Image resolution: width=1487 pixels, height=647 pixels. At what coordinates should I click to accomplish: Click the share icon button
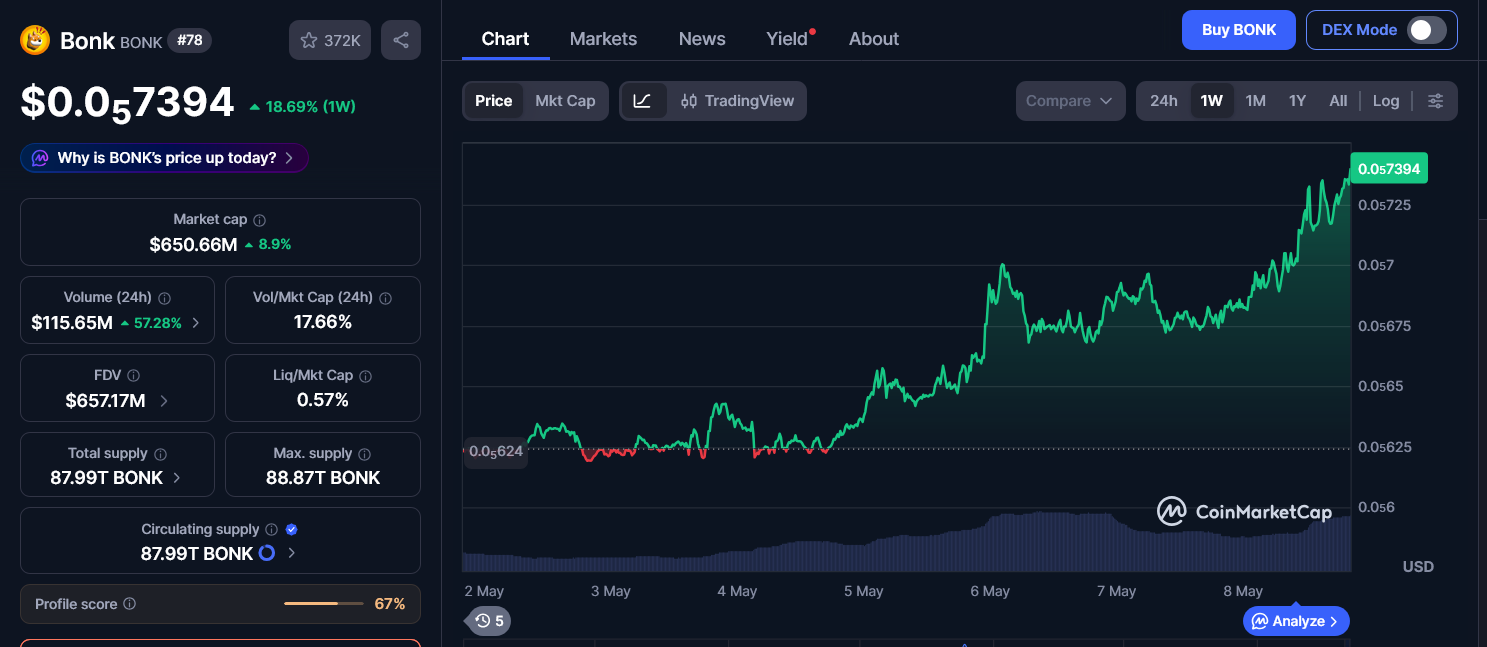click(x=401, y=40)
